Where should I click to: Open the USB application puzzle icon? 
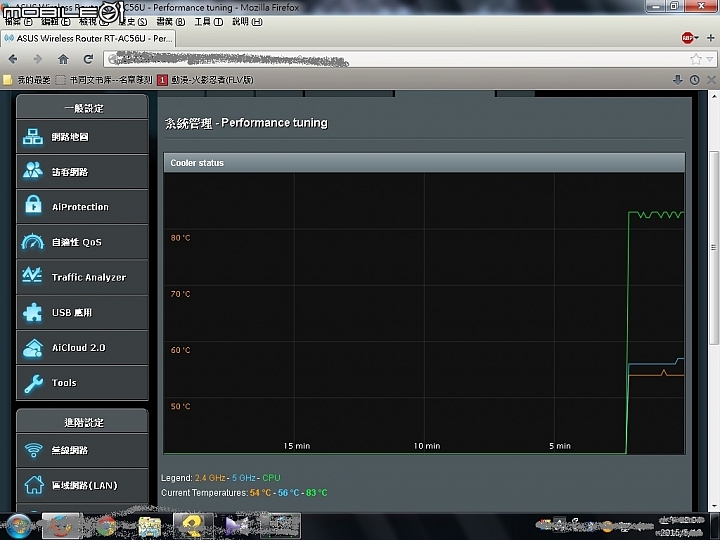pyautogui.click(x=33, y=312)
